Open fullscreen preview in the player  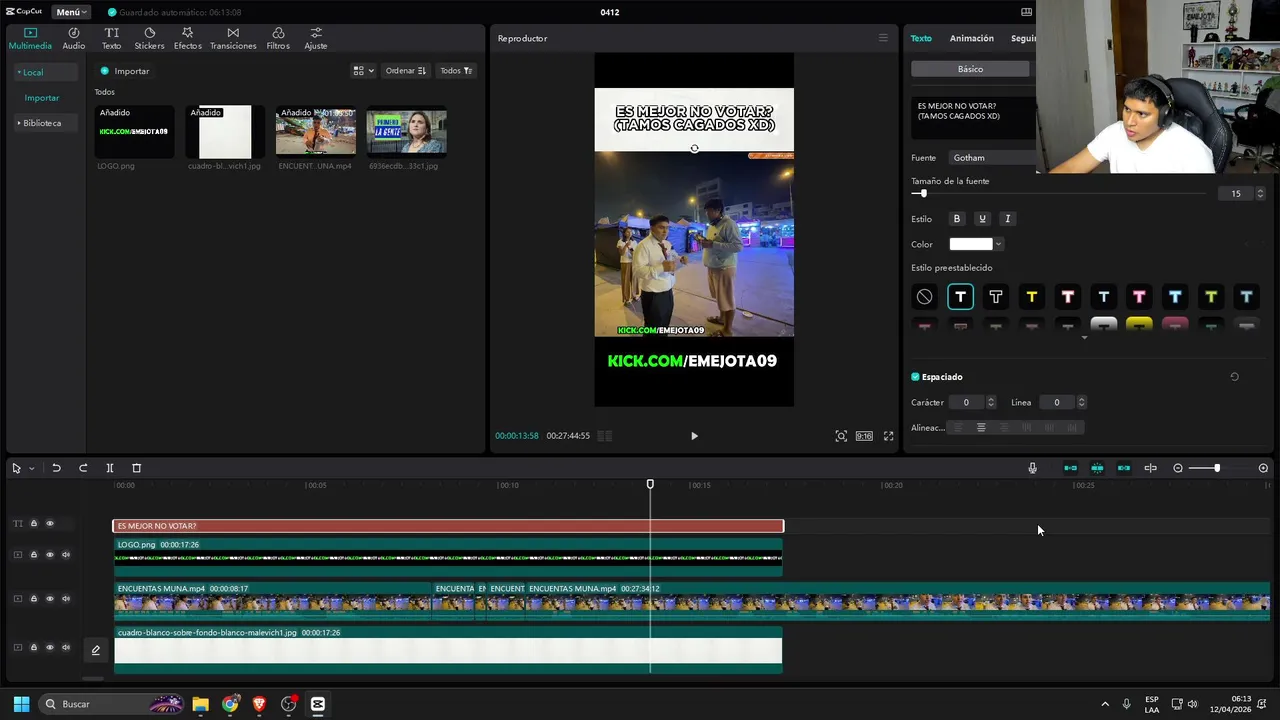point(888,436)
